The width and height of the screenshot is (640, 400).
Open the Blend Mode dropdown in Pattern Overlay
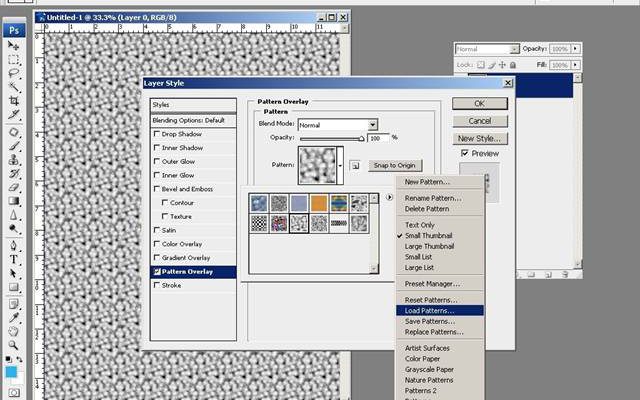click(372, 124)
